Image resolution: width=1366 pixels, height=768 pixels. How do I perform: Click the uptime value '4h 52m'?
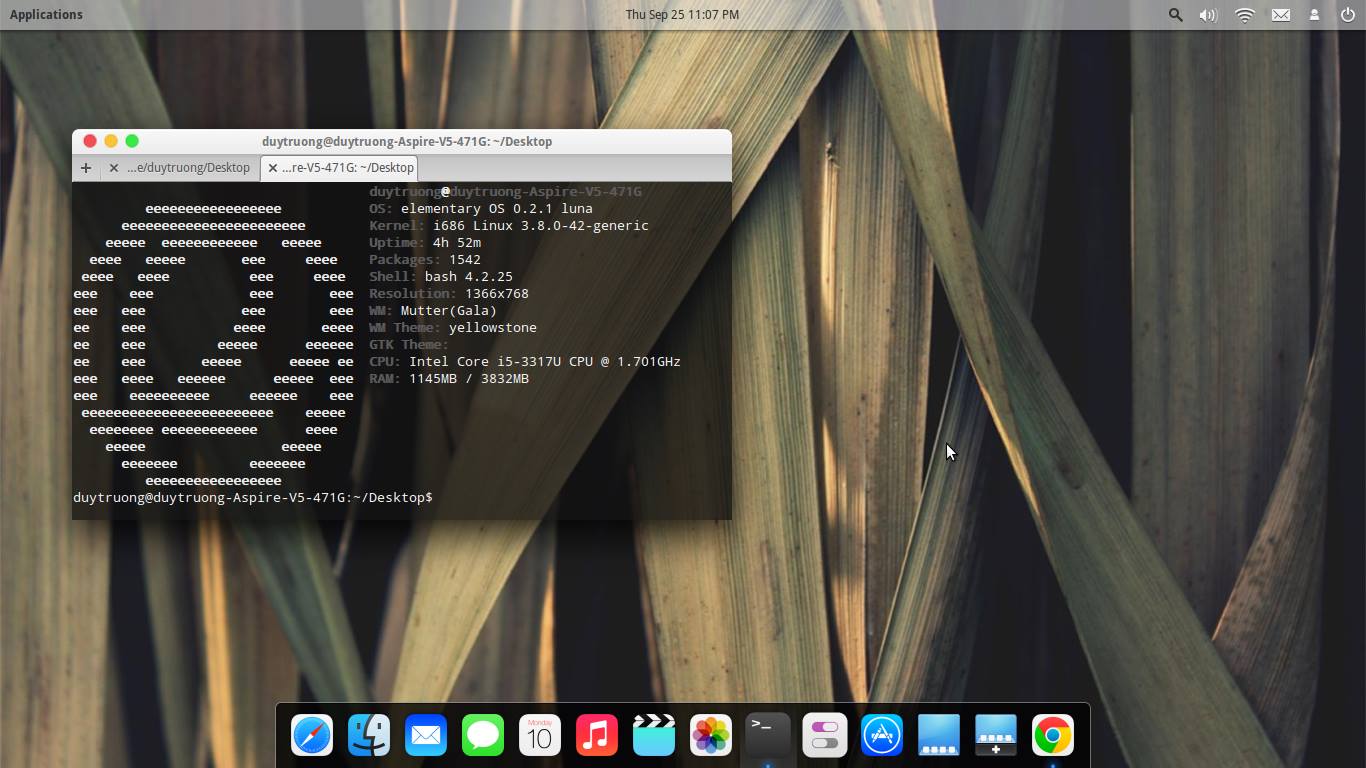coord(457,242)
